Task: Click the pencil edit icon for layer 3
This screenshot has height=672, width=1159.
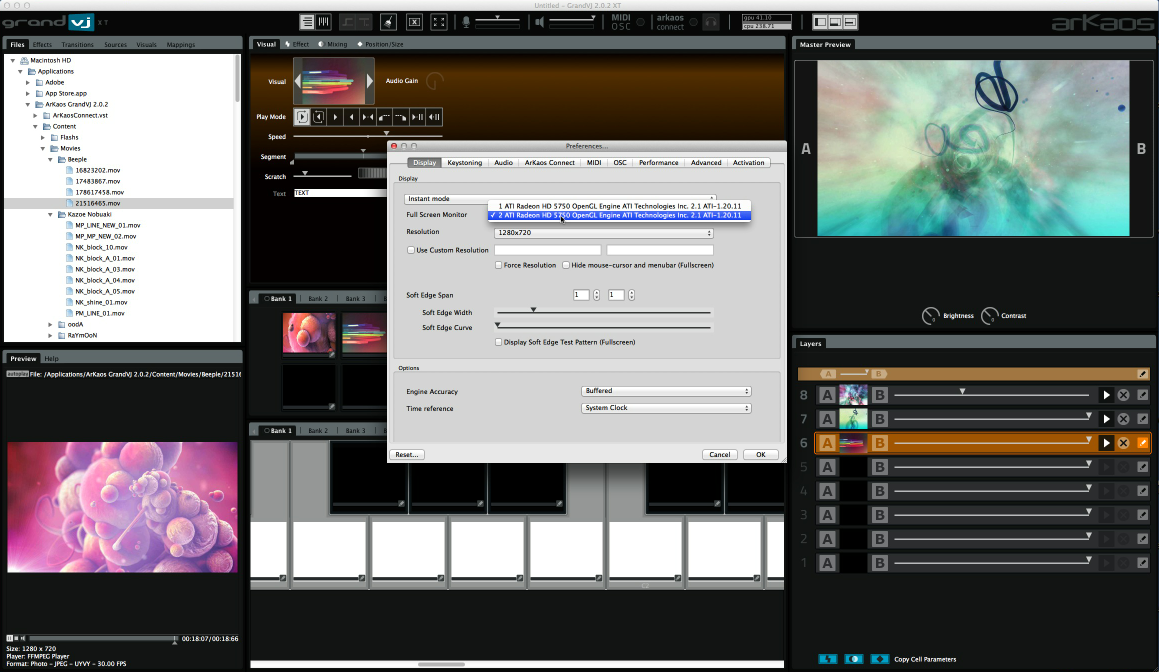Action: coord(1143,515)
